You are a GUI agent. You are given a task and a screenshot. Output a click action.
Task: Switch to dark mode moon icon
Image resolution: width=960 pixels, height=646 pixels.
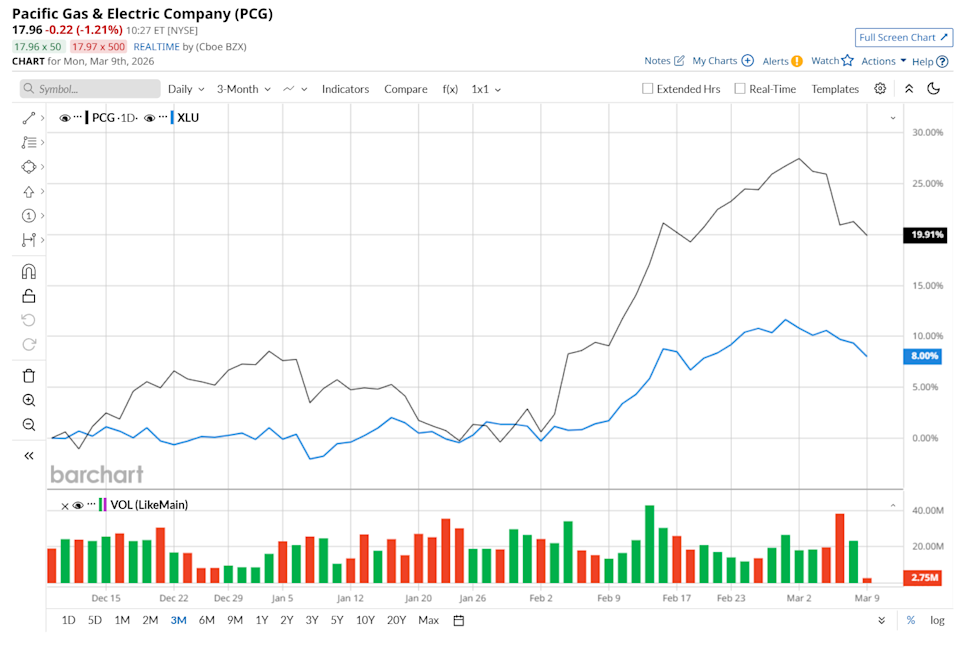coord(934,89)
